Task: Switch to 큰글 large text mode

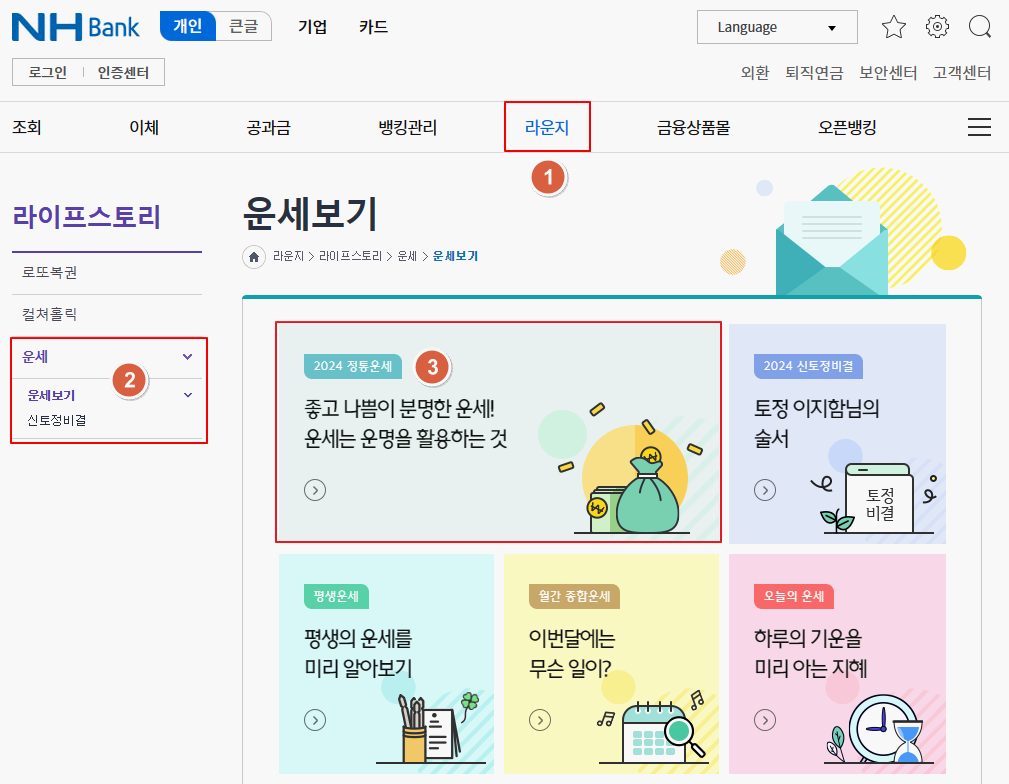Action: [x=243, y=26]
